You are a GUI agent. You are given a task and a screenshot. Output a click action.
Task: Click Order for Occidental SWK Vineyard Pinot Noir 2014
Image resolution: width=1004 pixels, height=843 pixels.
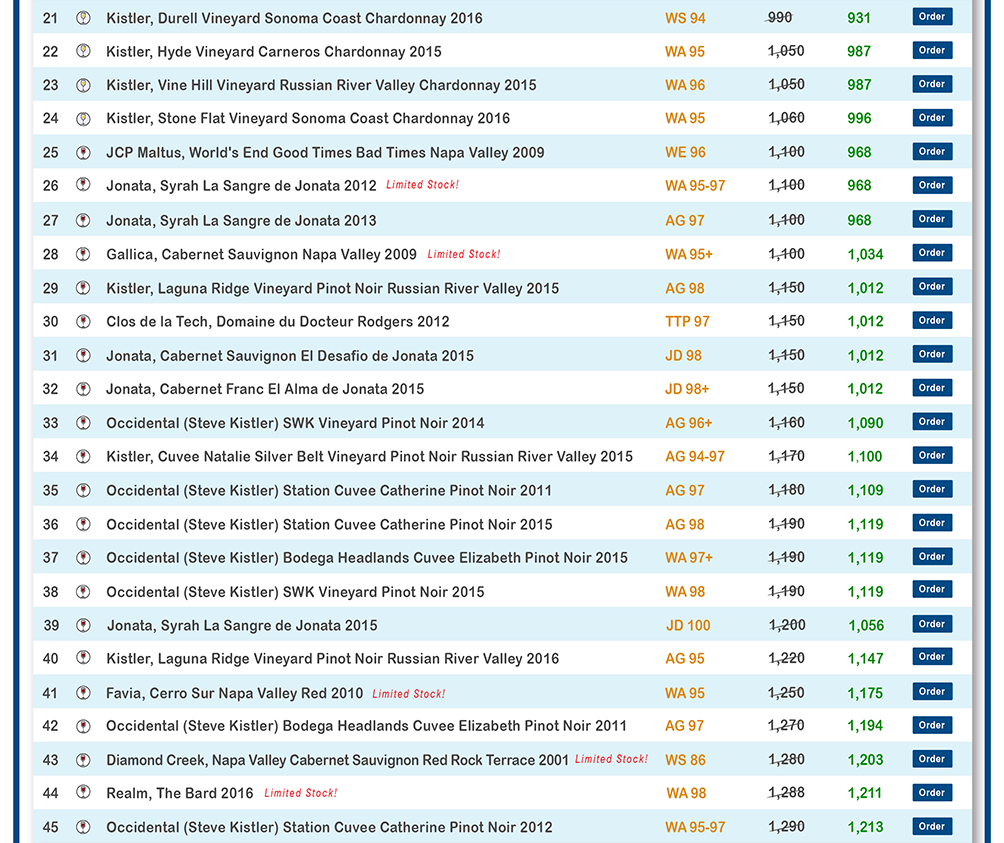[932, 422]
